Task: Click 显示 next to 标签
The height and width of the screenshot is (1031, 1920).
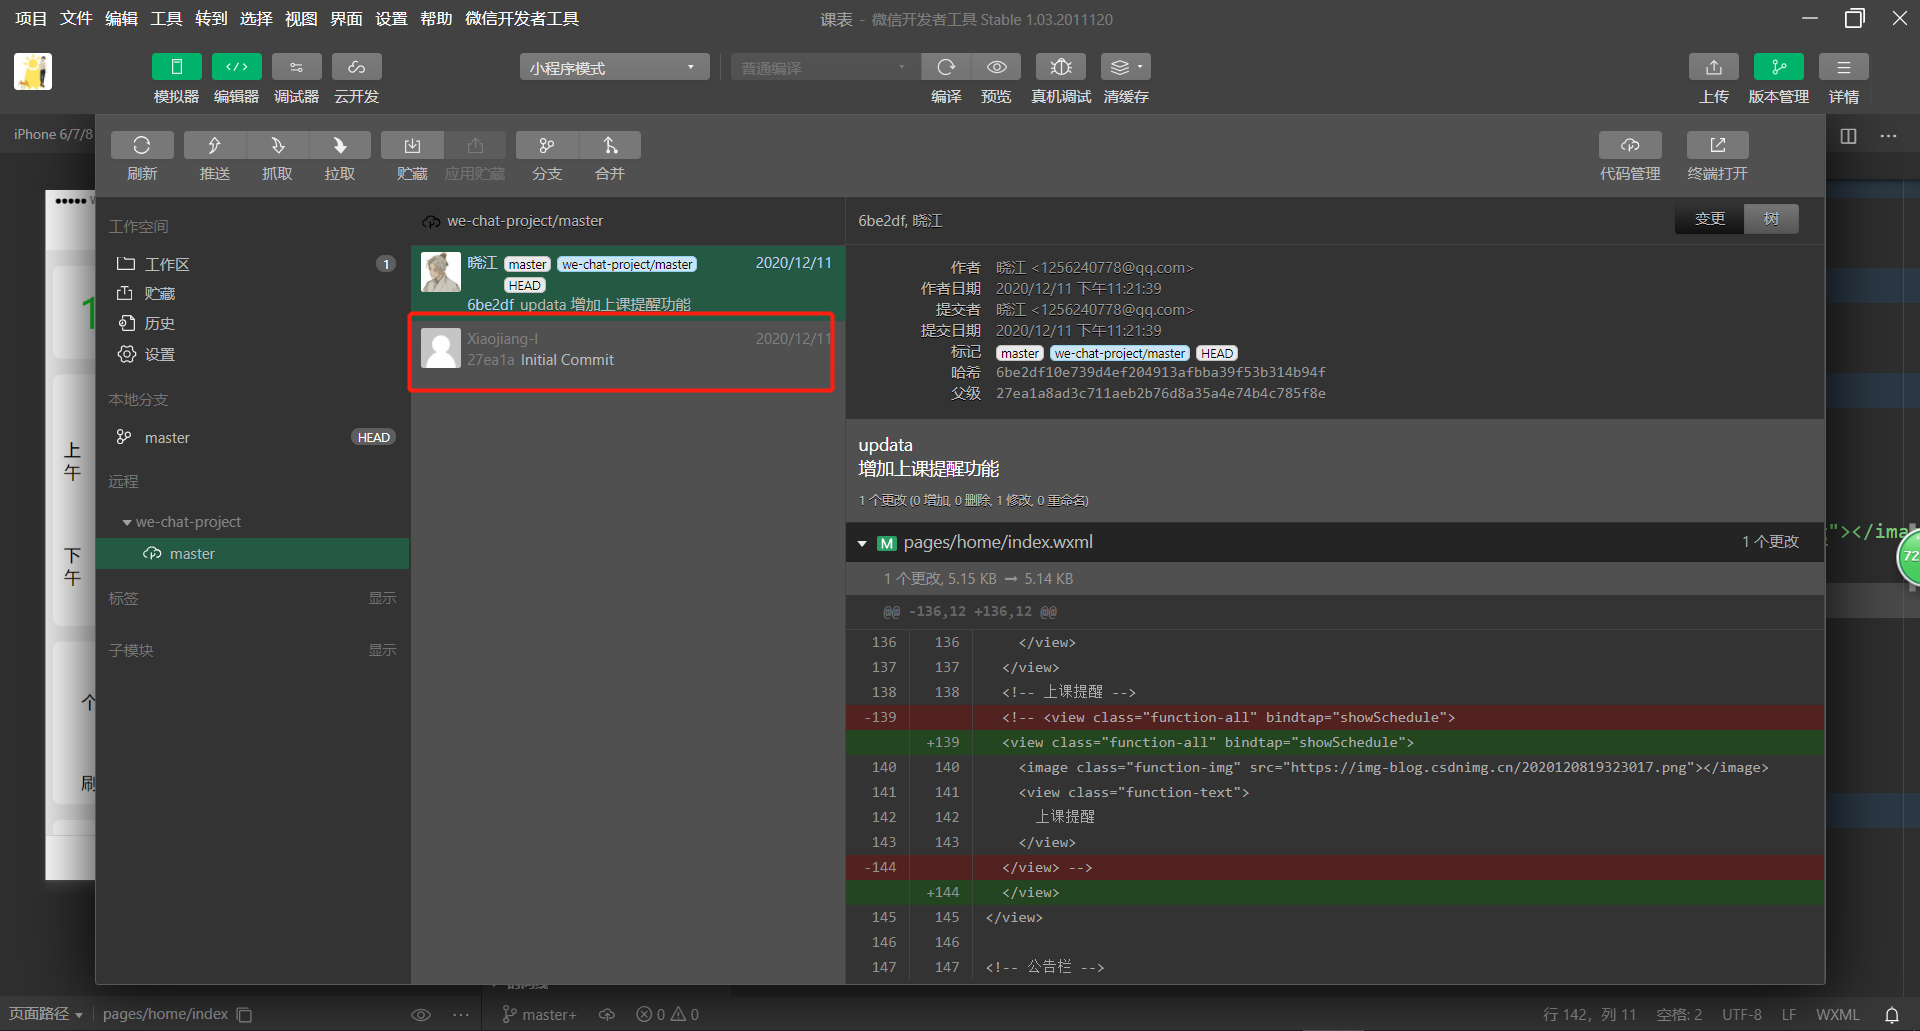Action: tap(382, 598)
